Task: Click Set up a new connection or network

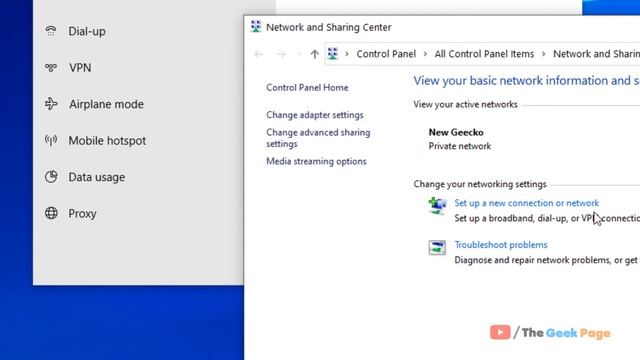Action: point(527,203)
